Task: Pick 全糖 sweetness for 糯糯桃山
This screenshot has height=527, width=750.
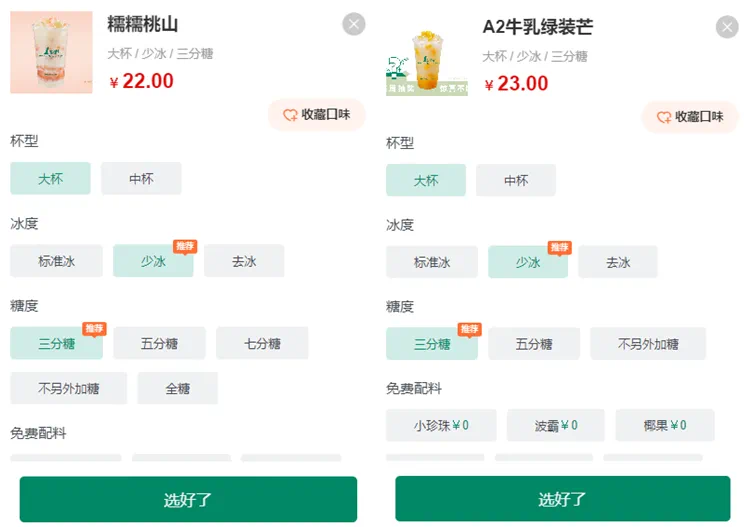Action: click(177, 388)
